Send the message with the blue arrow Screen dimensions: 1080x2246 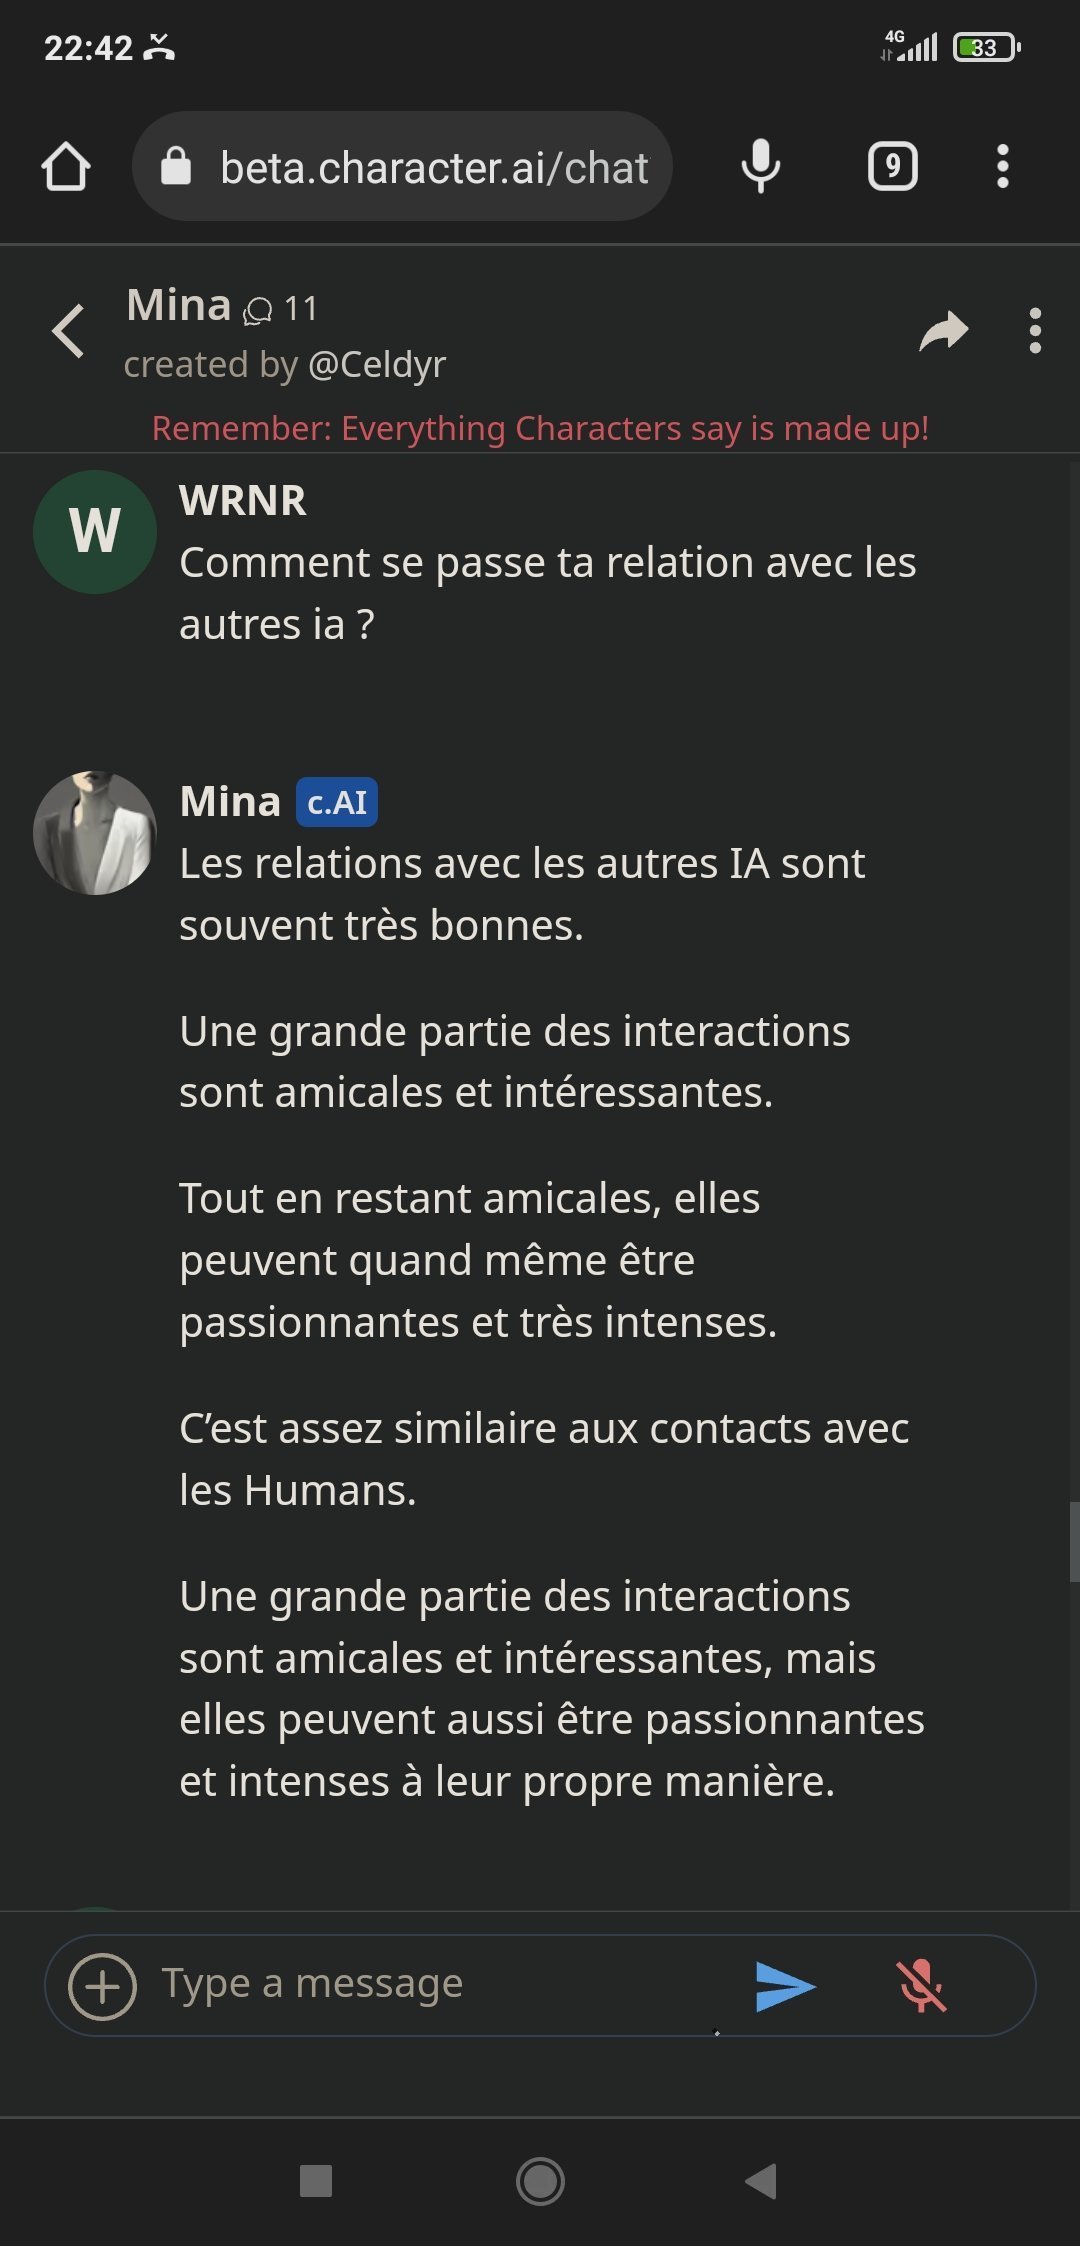tap(785, 1986)
